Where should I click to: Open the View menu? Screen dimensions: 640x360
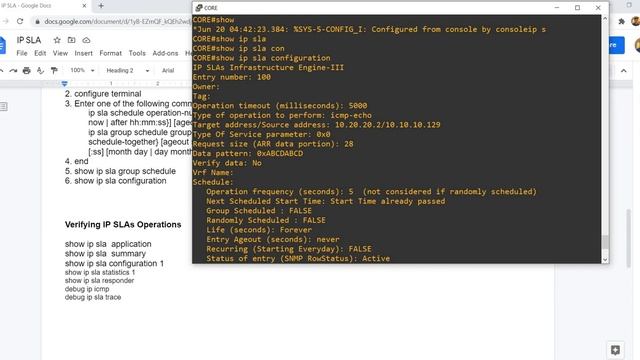[x=60, y=53]
